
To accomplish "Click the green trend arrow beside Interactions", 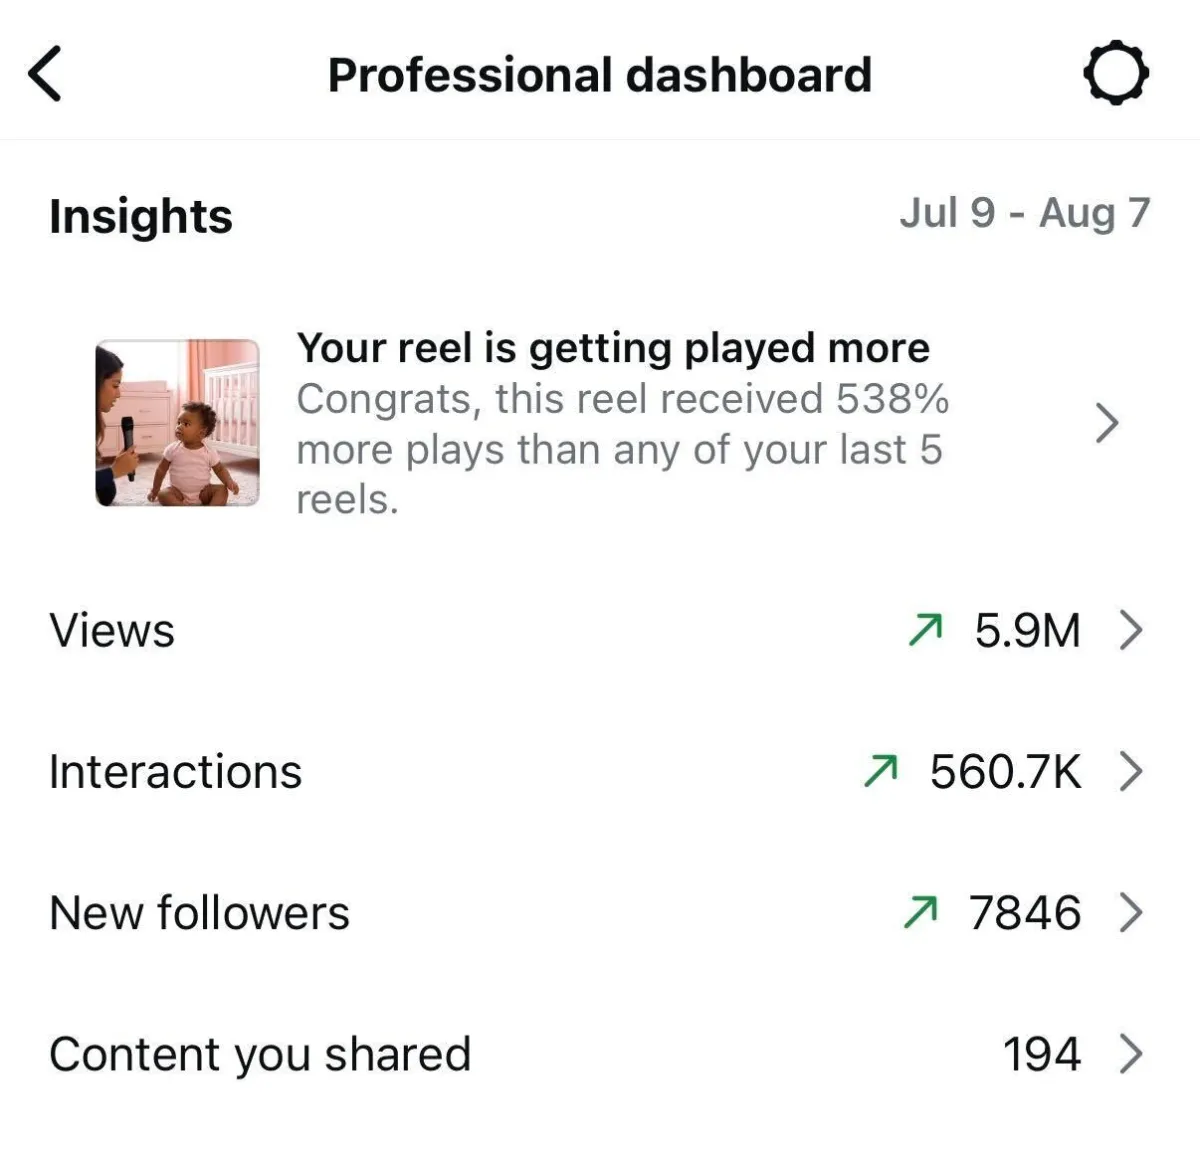I will coord(881,771).
